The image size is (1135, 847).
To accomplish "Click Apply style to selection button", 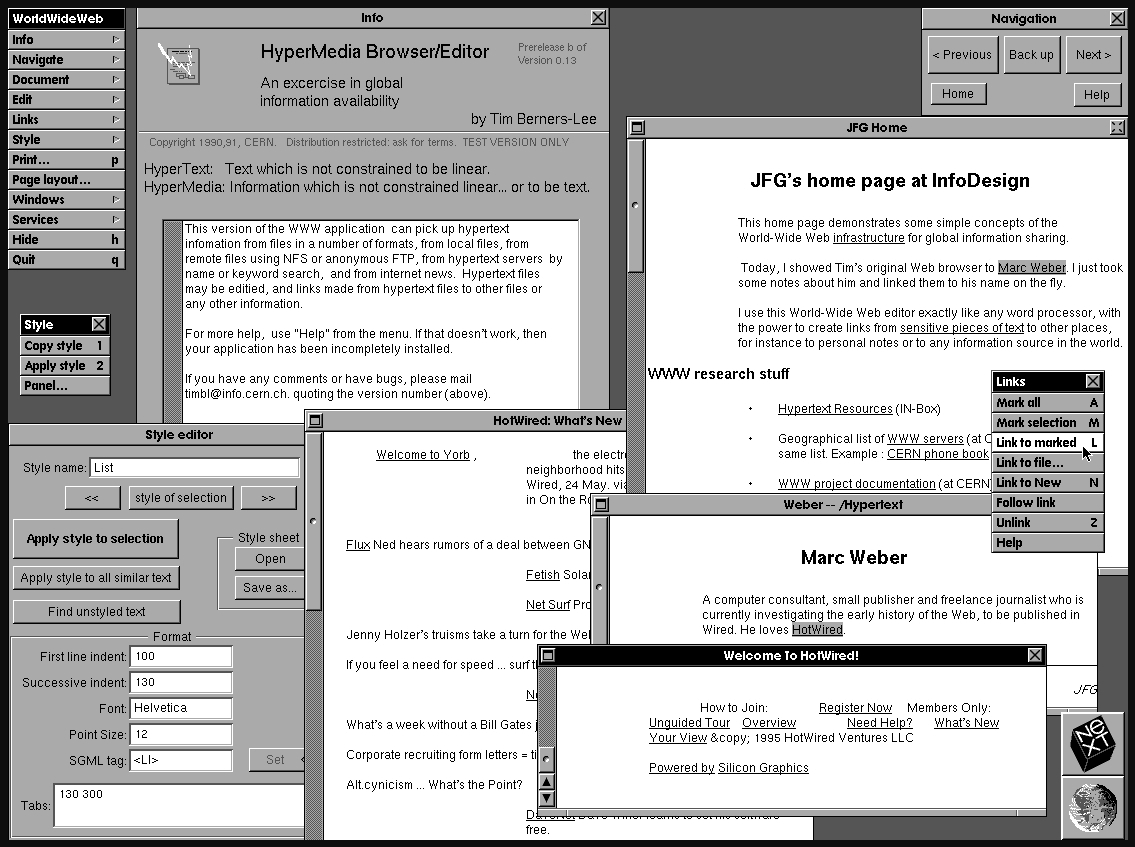I will (x=96, y=539).
